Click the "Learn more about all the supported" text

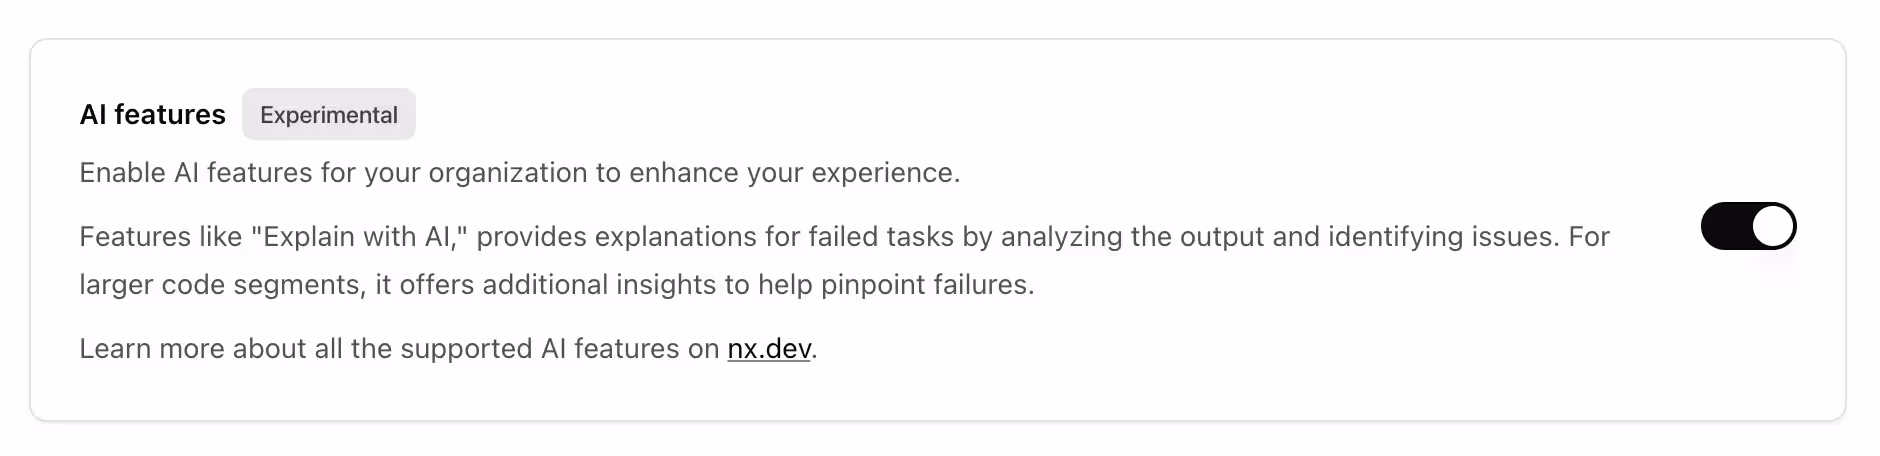coord(305,348)
